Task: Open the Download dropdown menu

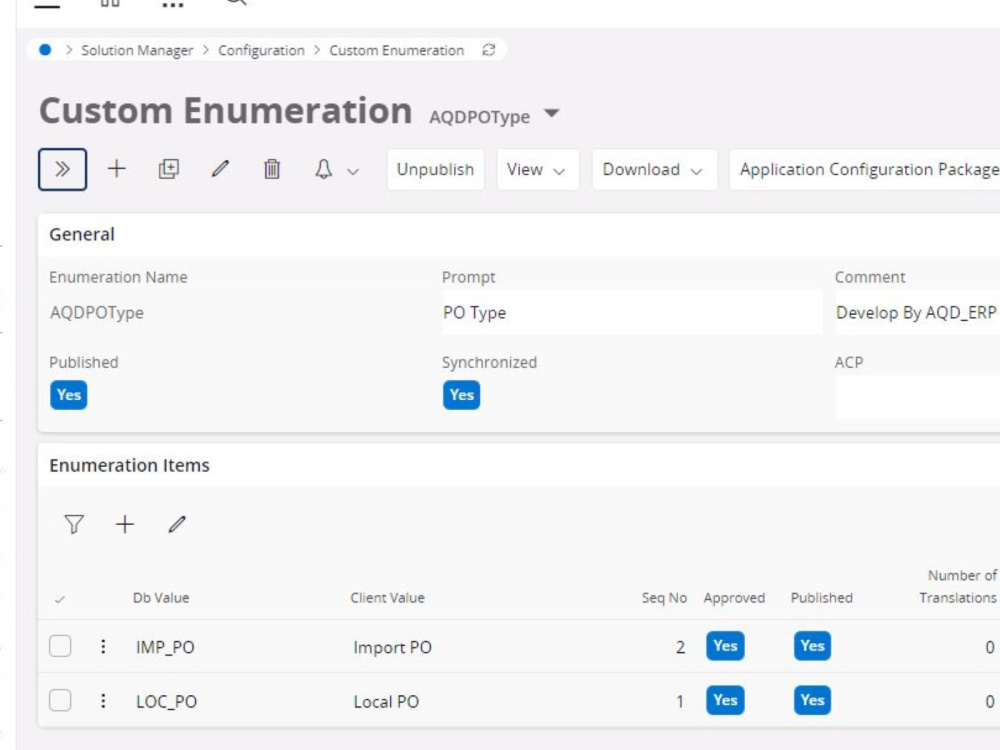Action: tap(654, 170)
